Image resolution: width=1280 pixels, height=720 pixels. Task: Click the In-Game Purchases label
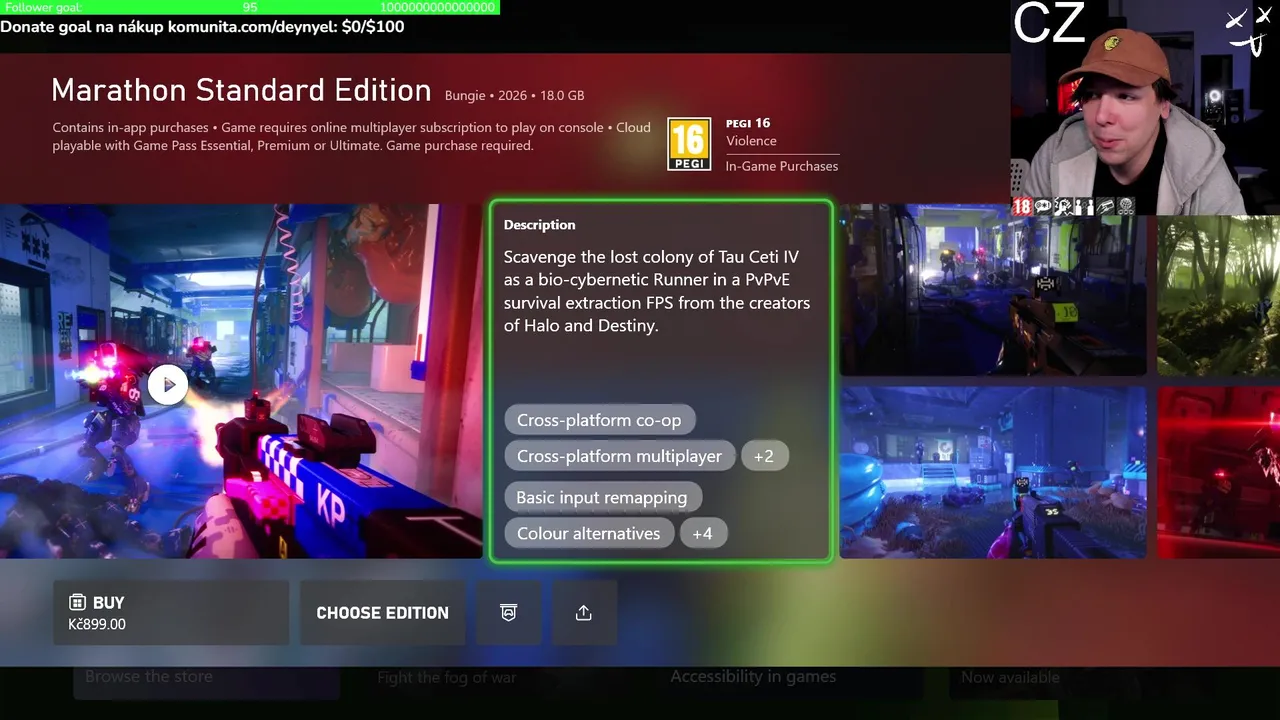tap(782, 166)
